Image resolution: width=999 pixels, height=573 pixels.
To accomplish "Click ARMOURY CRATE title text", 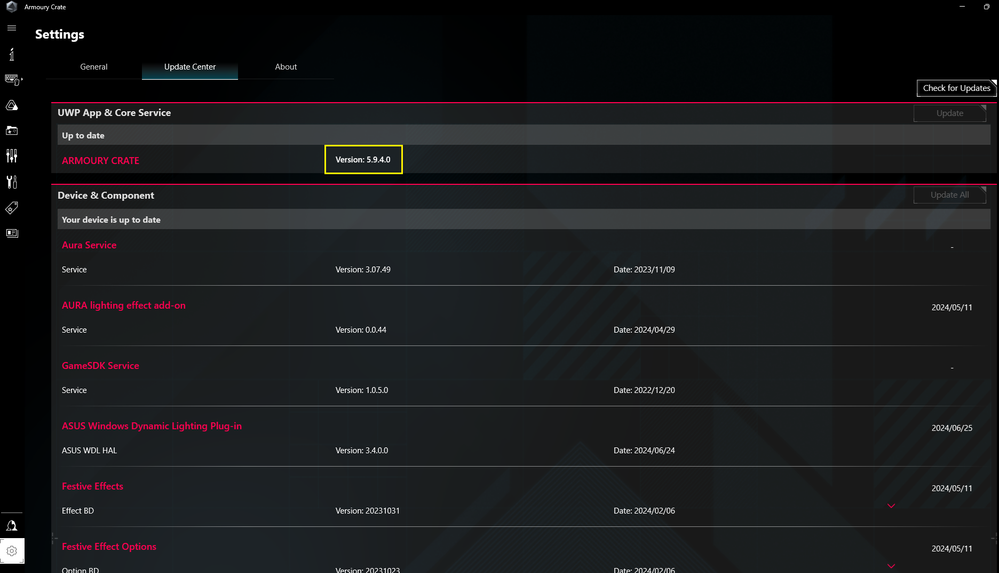I will click(101, 161).
